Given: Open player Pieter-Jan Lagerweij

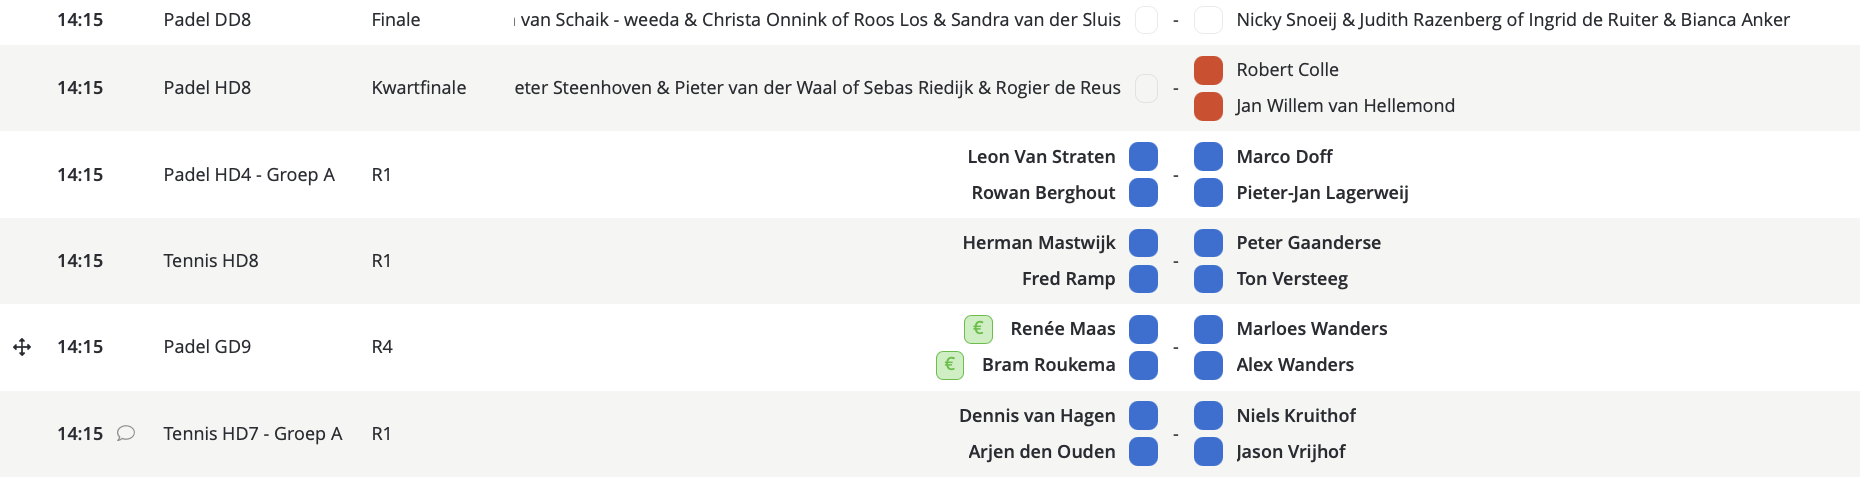Looking at the screenshot, I should pos(1322,193).
